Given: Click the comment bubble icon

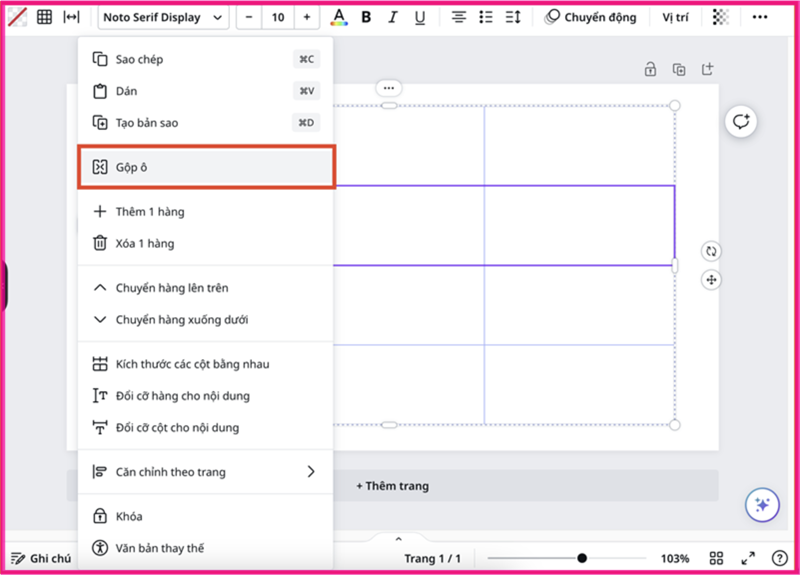Looking at the screenshot, I should [x=741, y=122].
